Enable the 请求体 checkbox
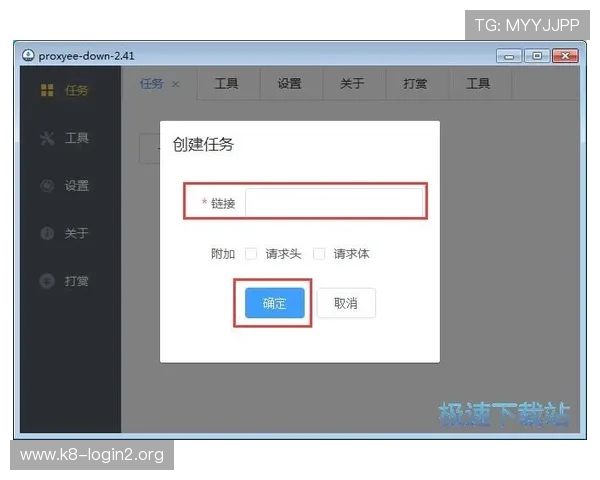Screen dimensions: 600x480 click(x=319, y=253)
